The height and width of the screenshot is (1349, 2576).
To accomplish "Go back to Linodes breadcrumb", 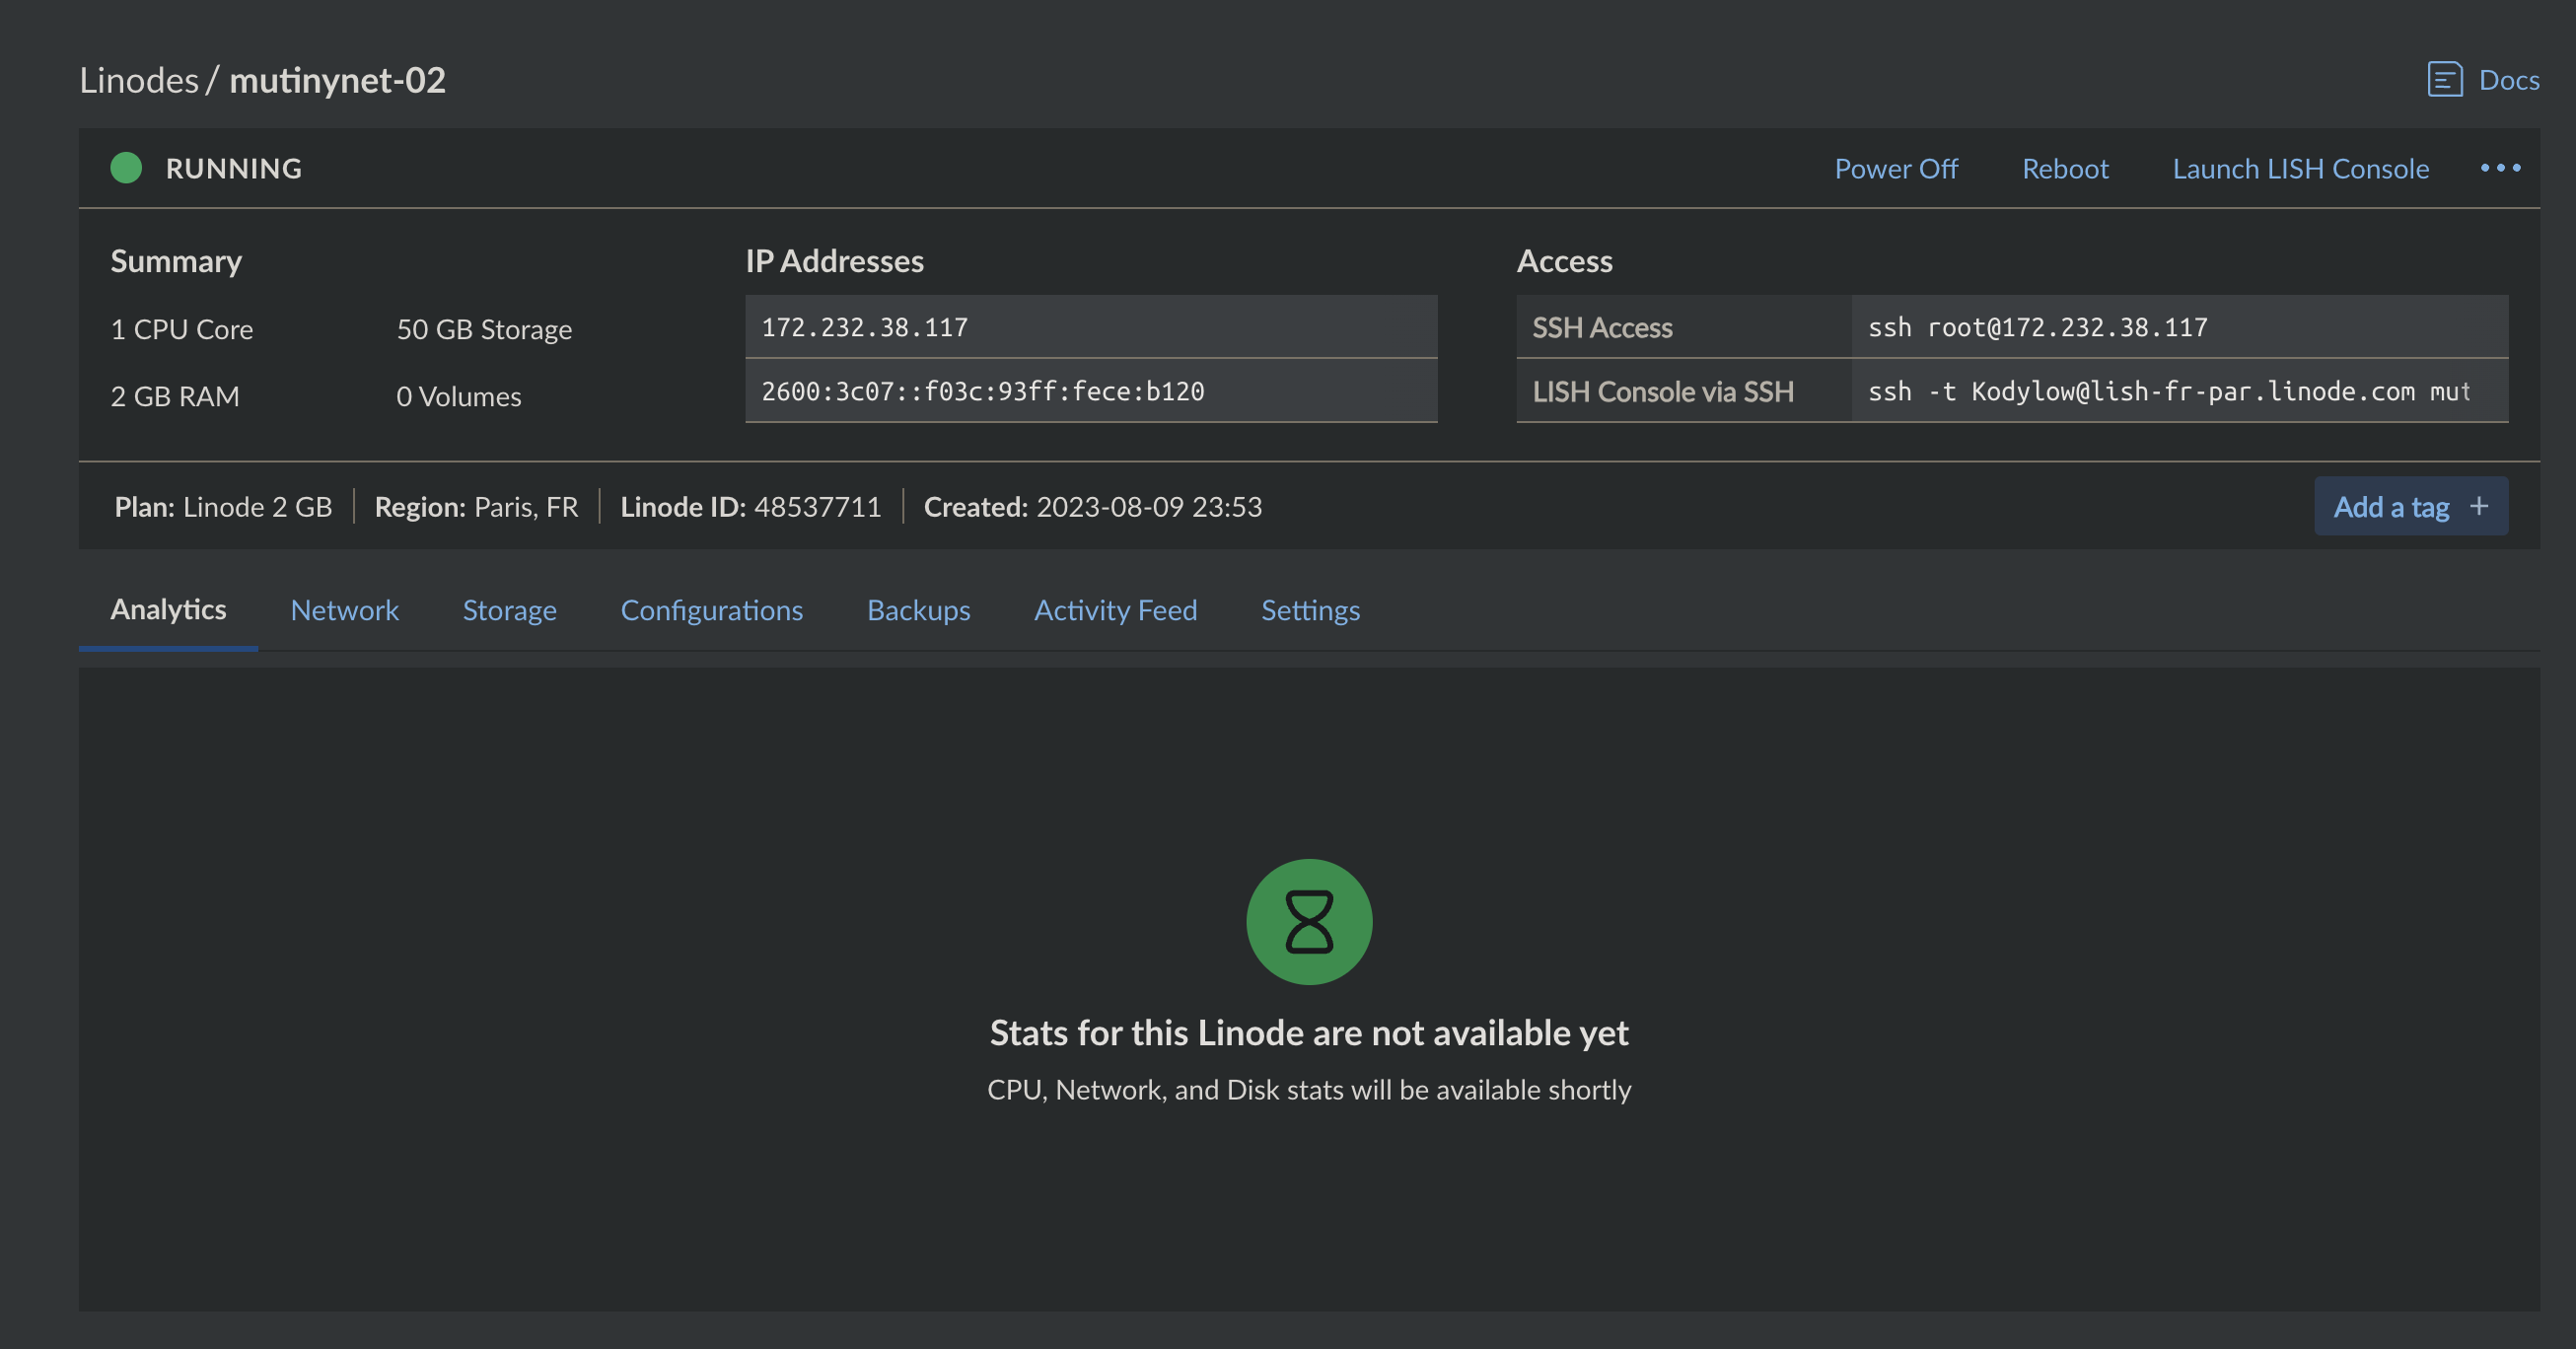I will 139,80.
